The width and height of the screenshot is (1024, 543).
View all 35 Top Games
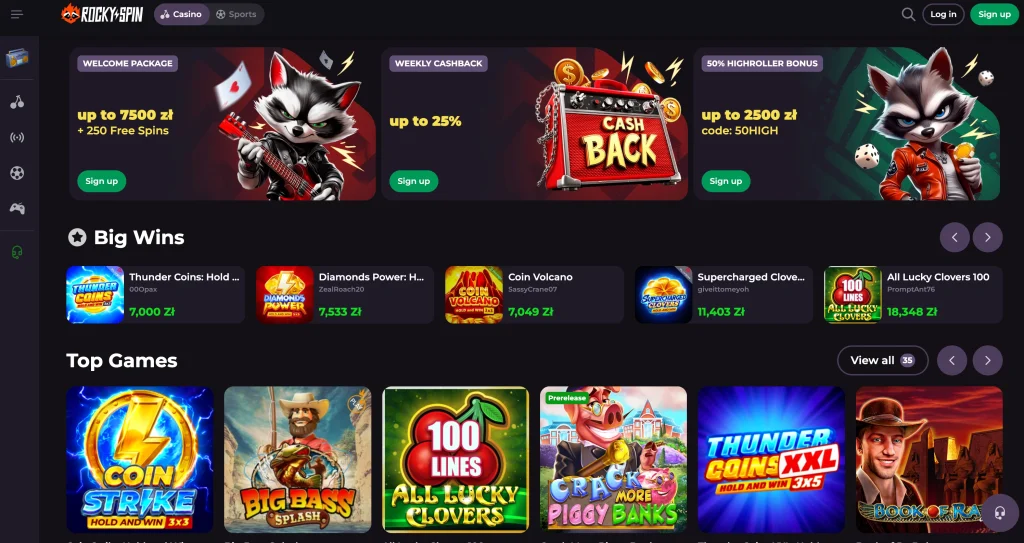point(882,360)
